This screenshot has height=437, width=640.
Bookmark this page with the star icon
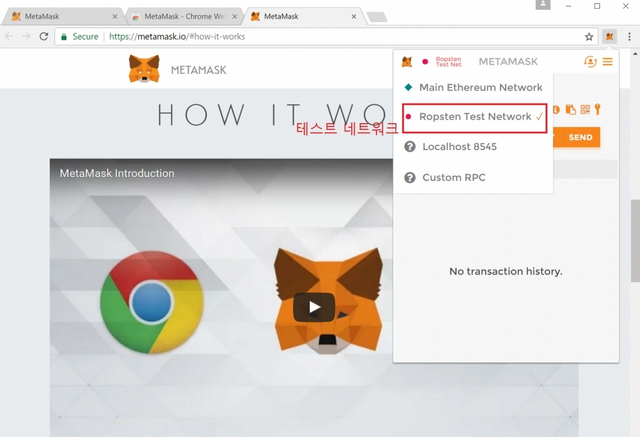(x=589, y=37)
